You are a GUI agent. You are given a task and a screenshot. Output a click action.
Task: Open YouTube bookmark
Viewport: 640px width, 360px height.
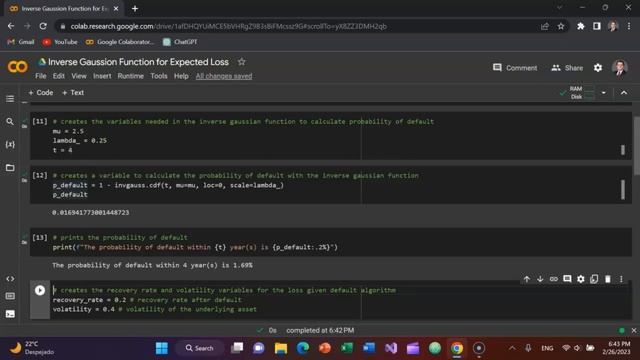[x=60, y=42]
